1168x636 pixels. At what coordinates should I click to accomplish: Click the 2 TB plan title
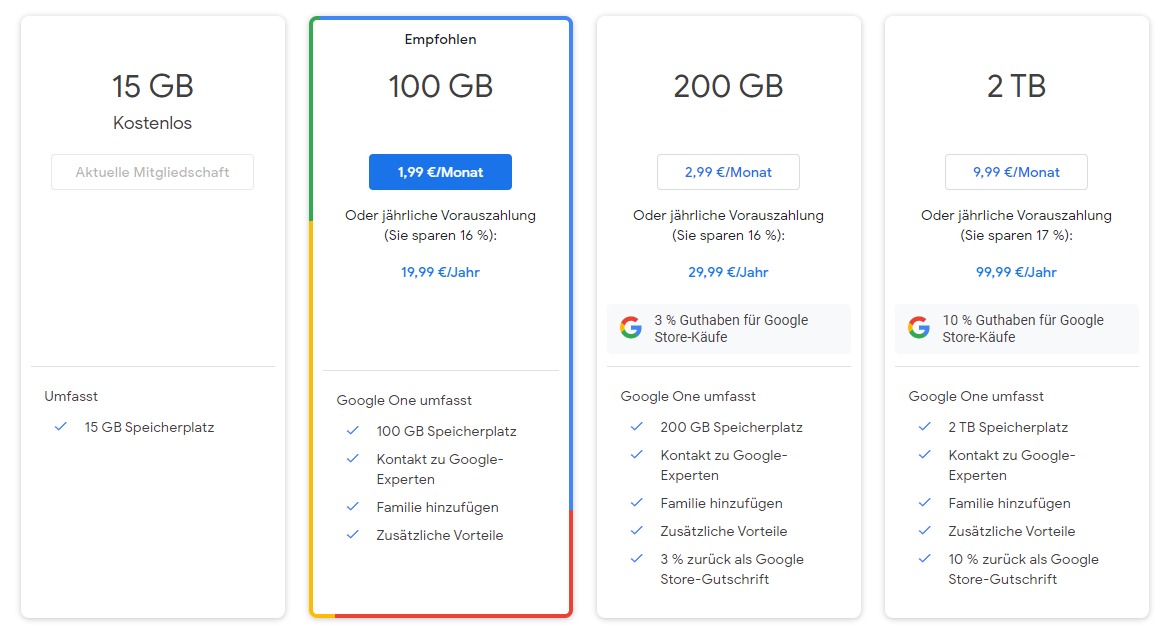tap(1016, 86)
